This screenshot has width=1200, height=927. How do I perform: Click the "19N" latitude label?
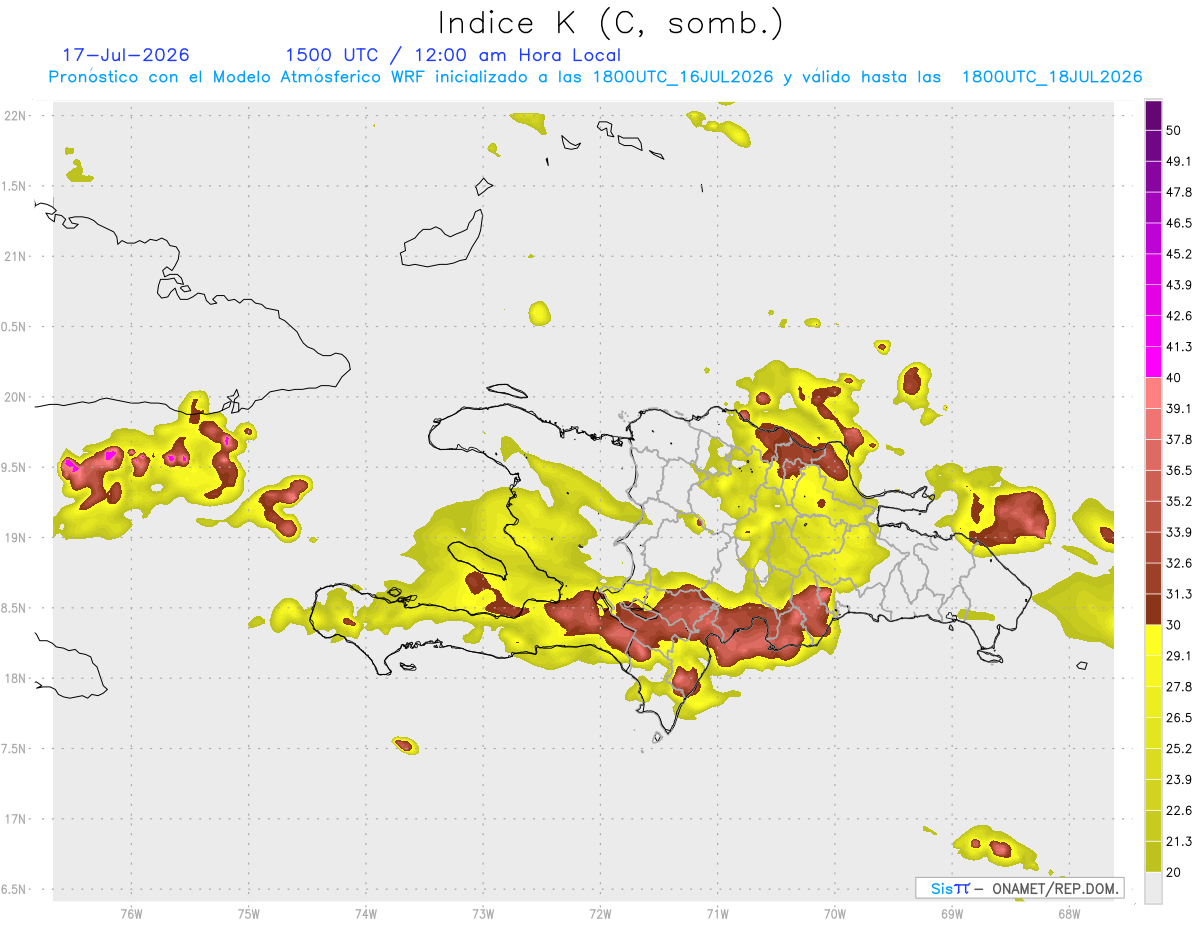(15, 538)
